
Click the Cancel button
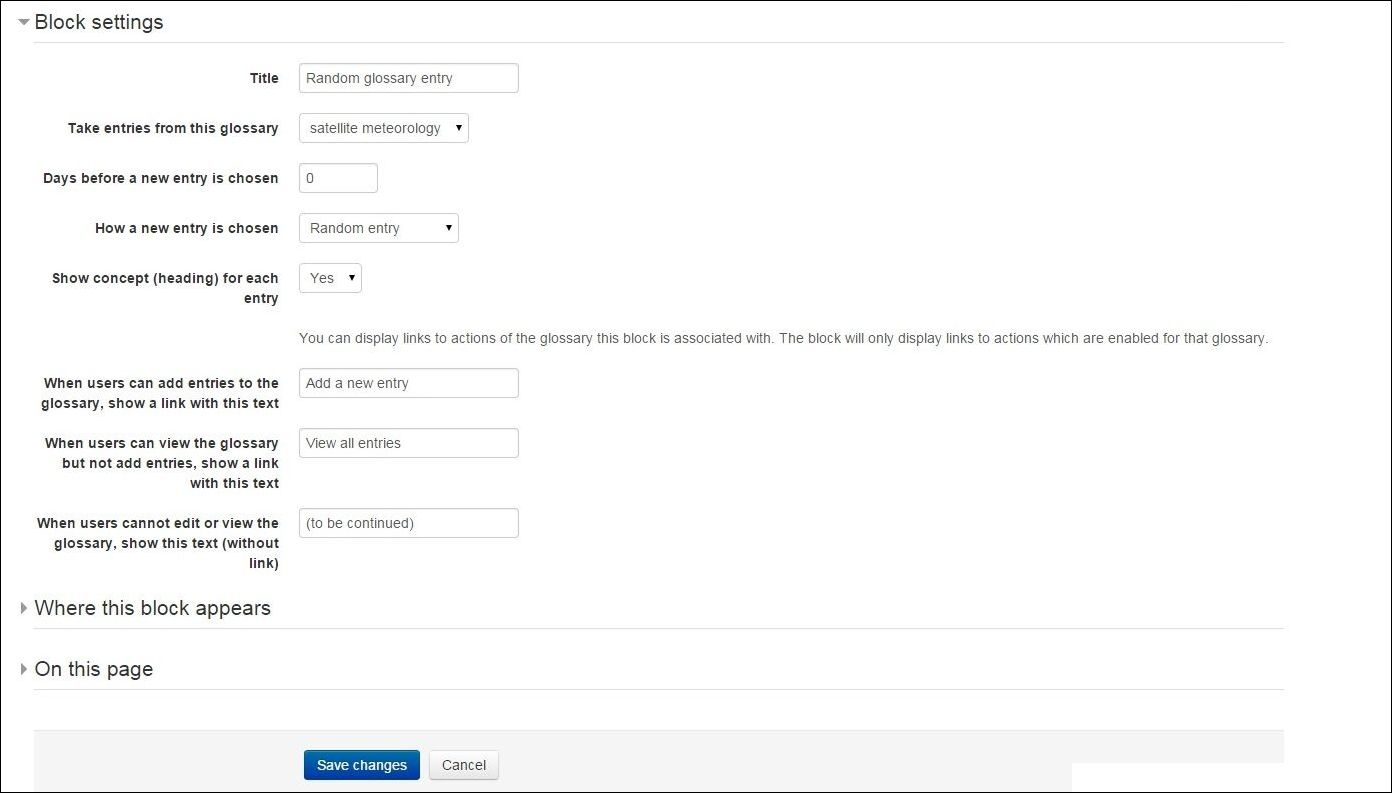464,765
